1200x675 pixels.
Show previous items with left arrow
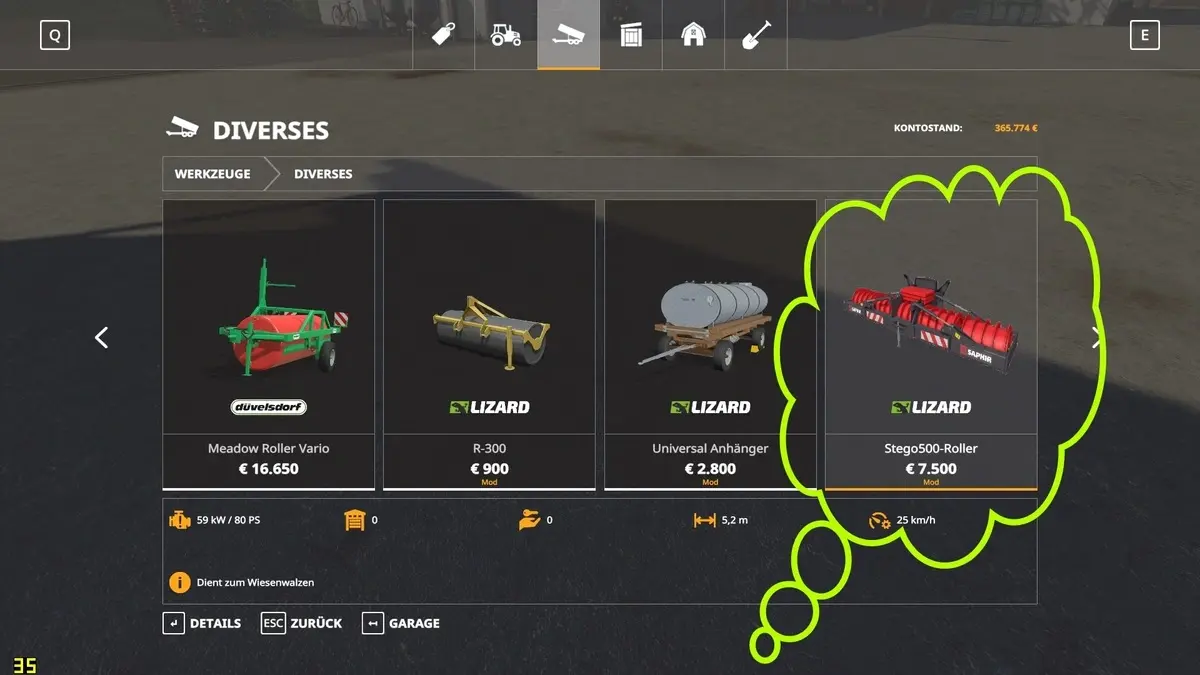coord(101,338)
